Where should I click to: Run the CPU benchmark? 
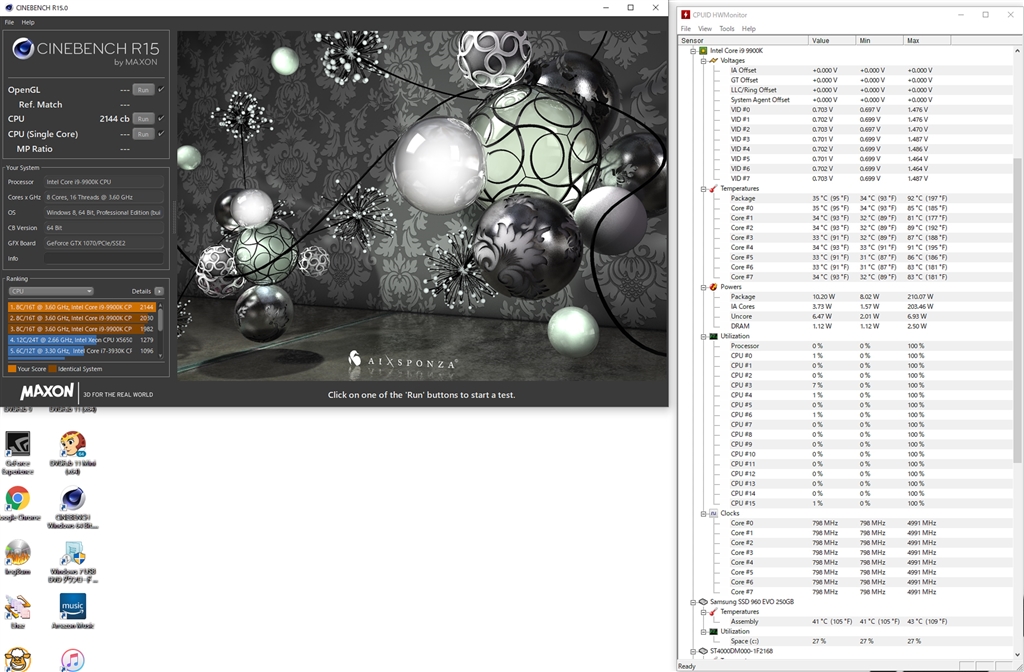tap(144, 118)
